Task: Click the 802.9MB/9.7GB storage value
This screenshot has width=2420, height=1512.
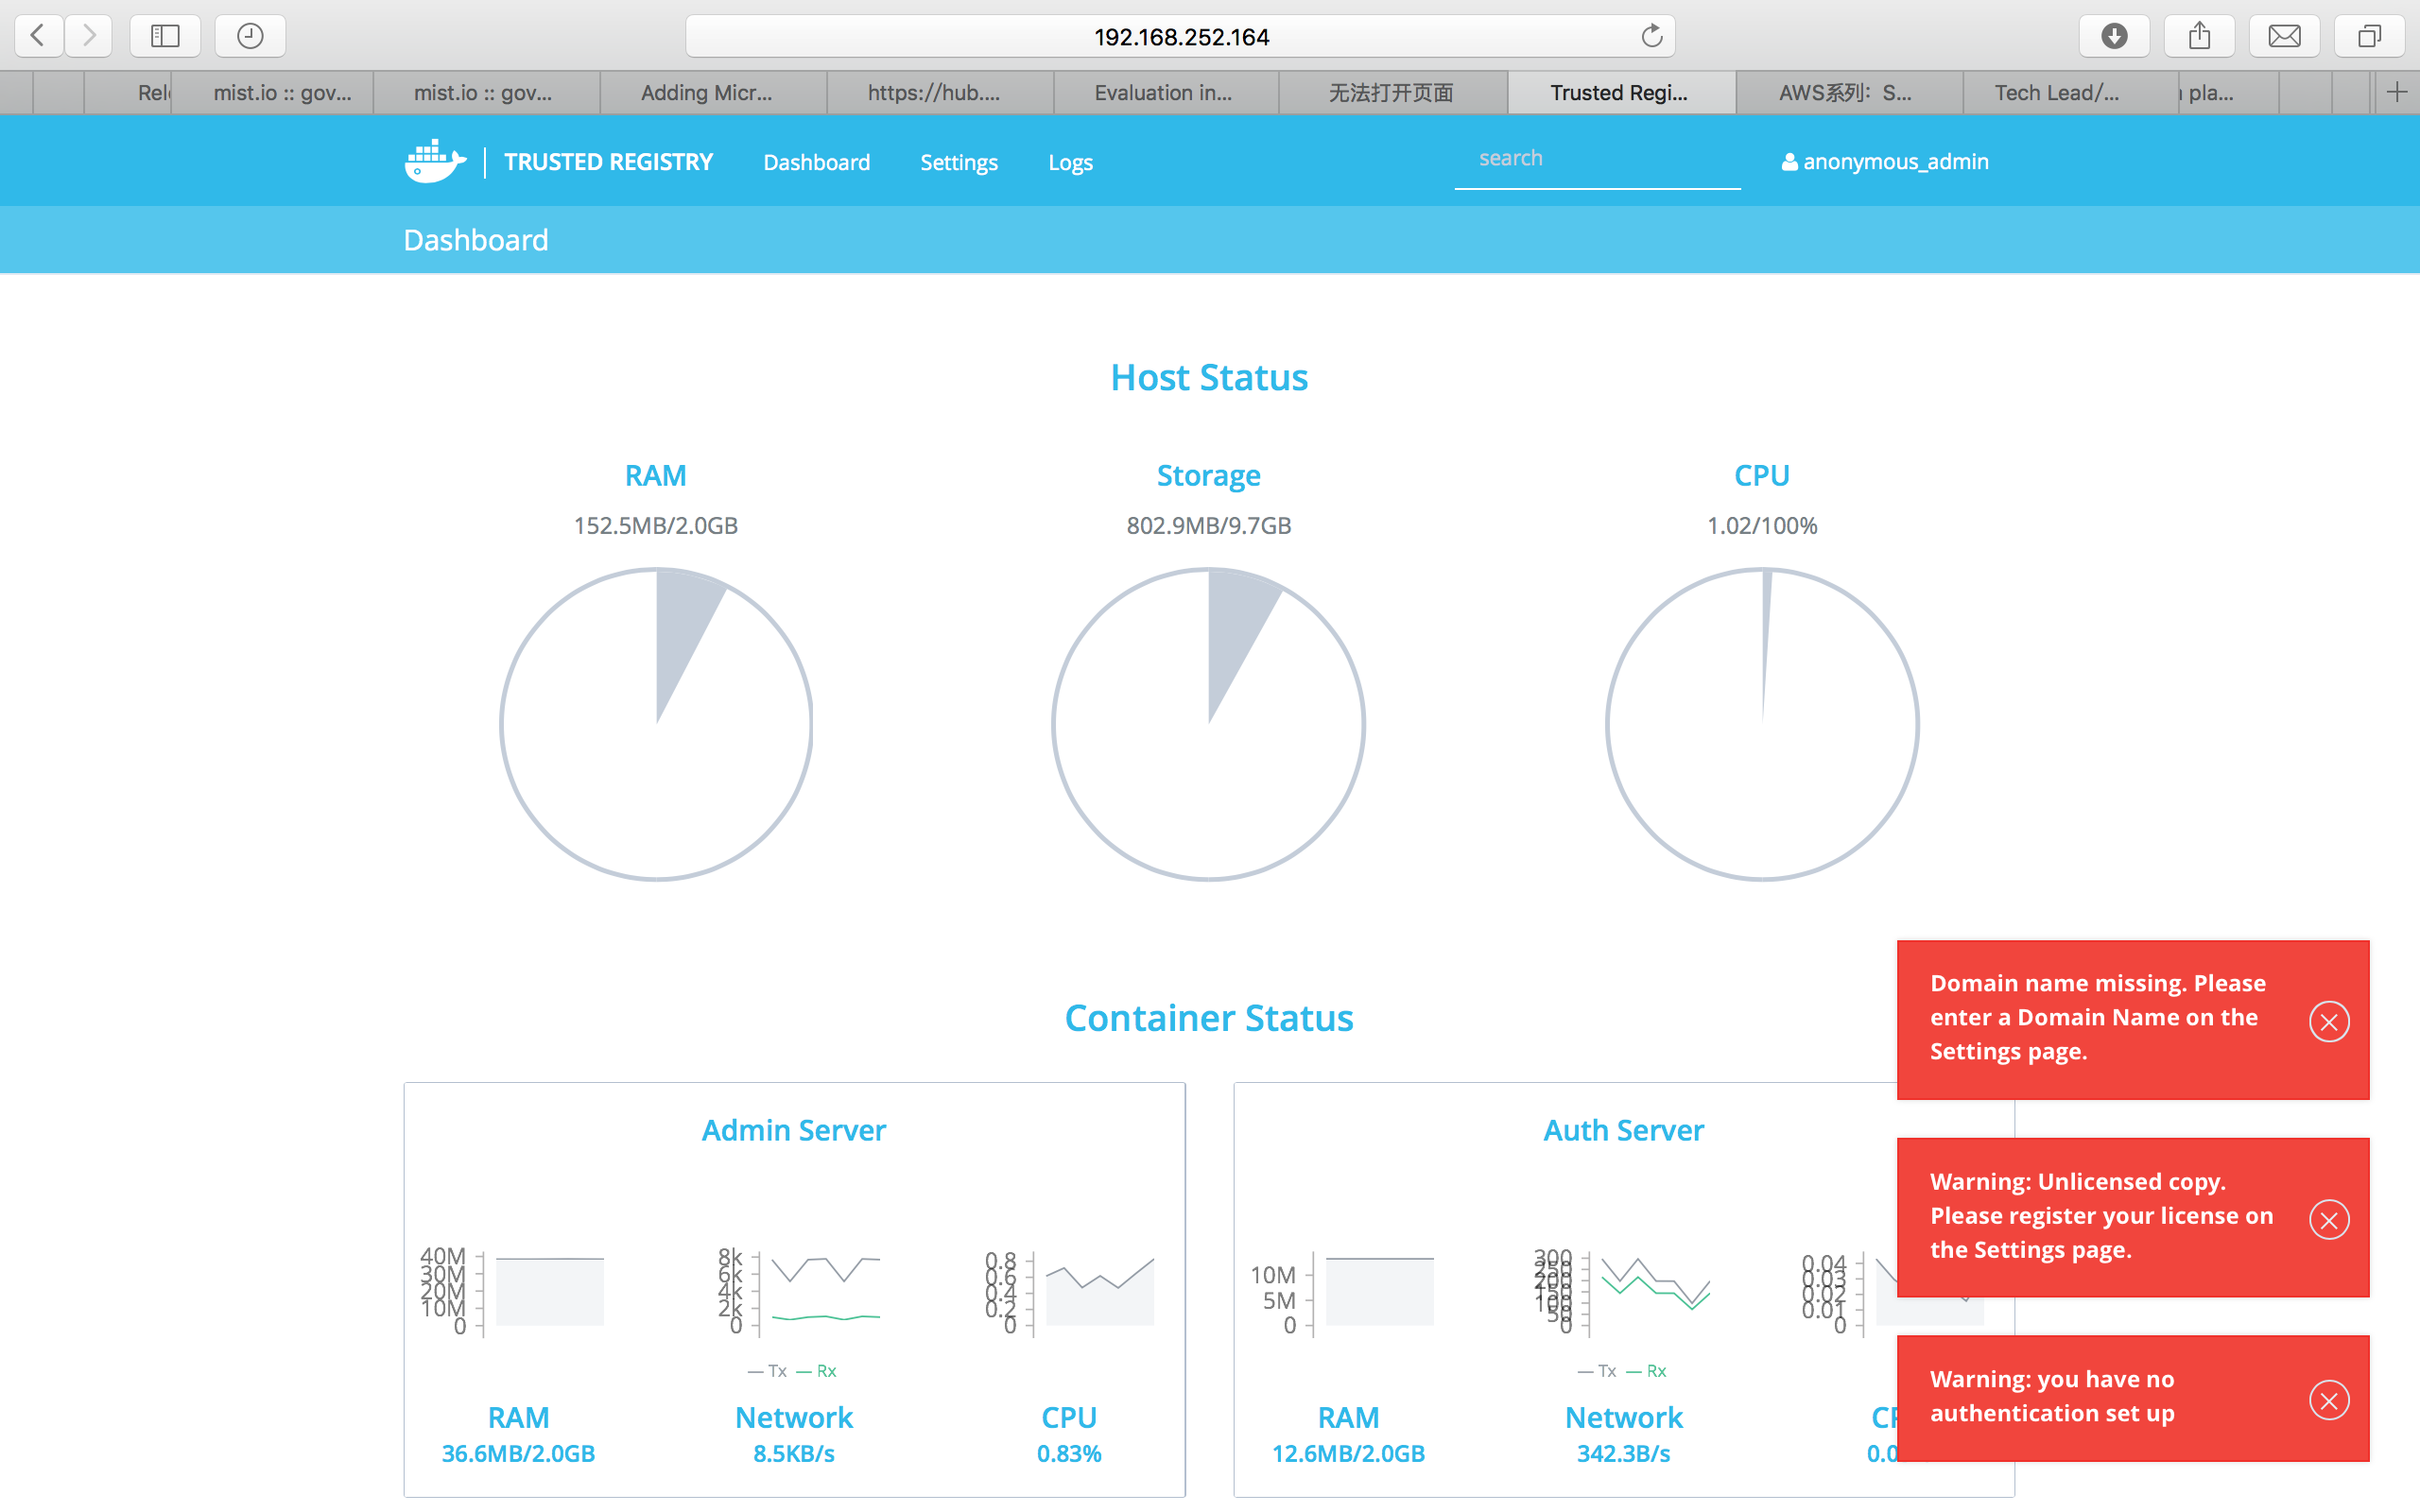Action: pyautogui.click(x=1209, y=525)
